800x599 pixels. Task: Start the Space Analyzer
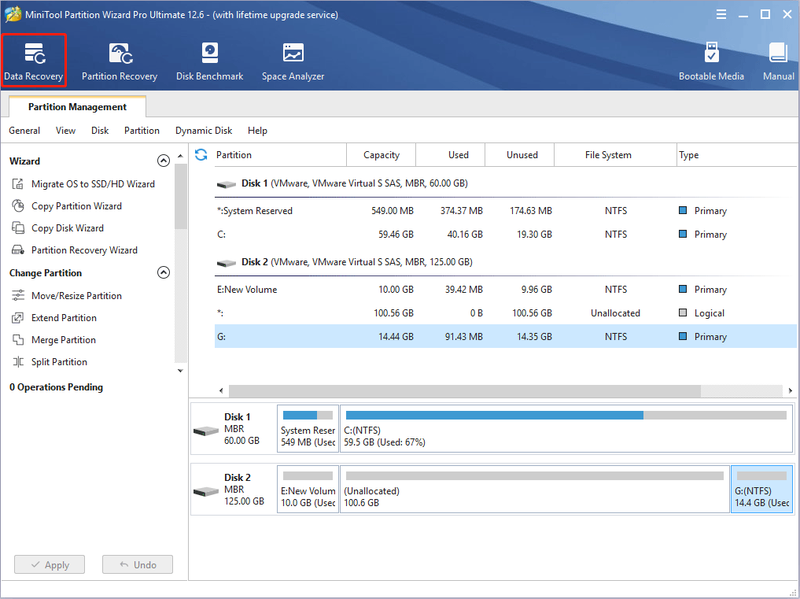[293, 62]
